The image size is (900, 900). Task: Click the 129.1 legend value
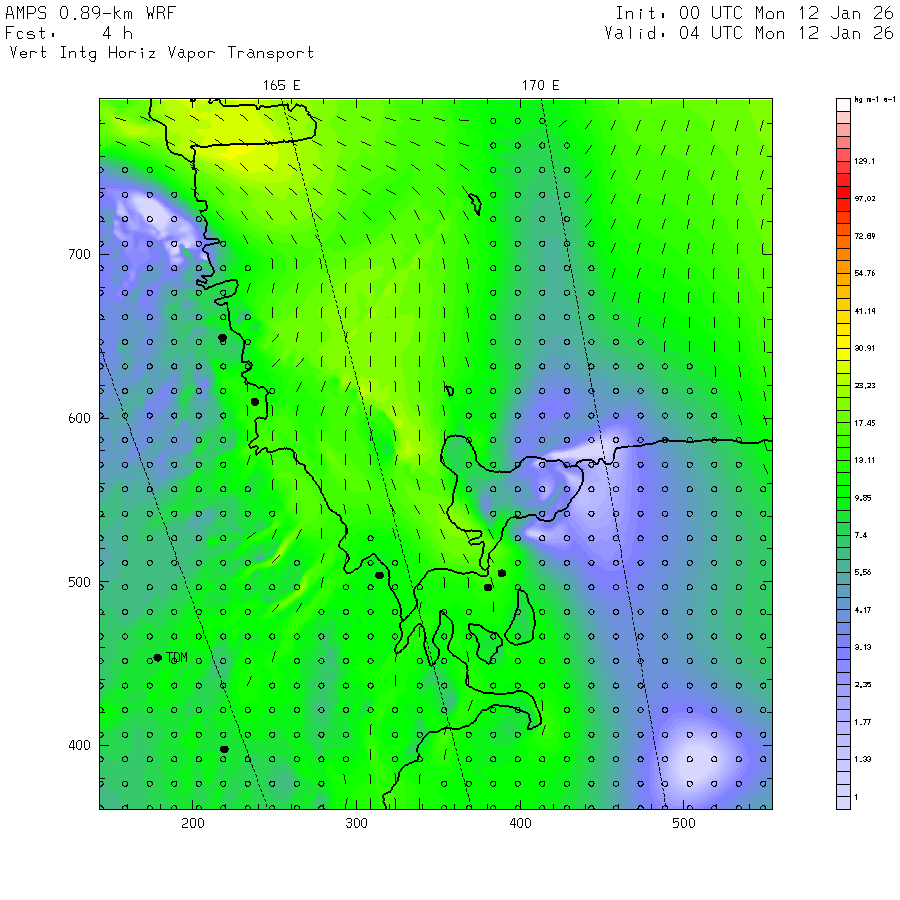point(864,161)
